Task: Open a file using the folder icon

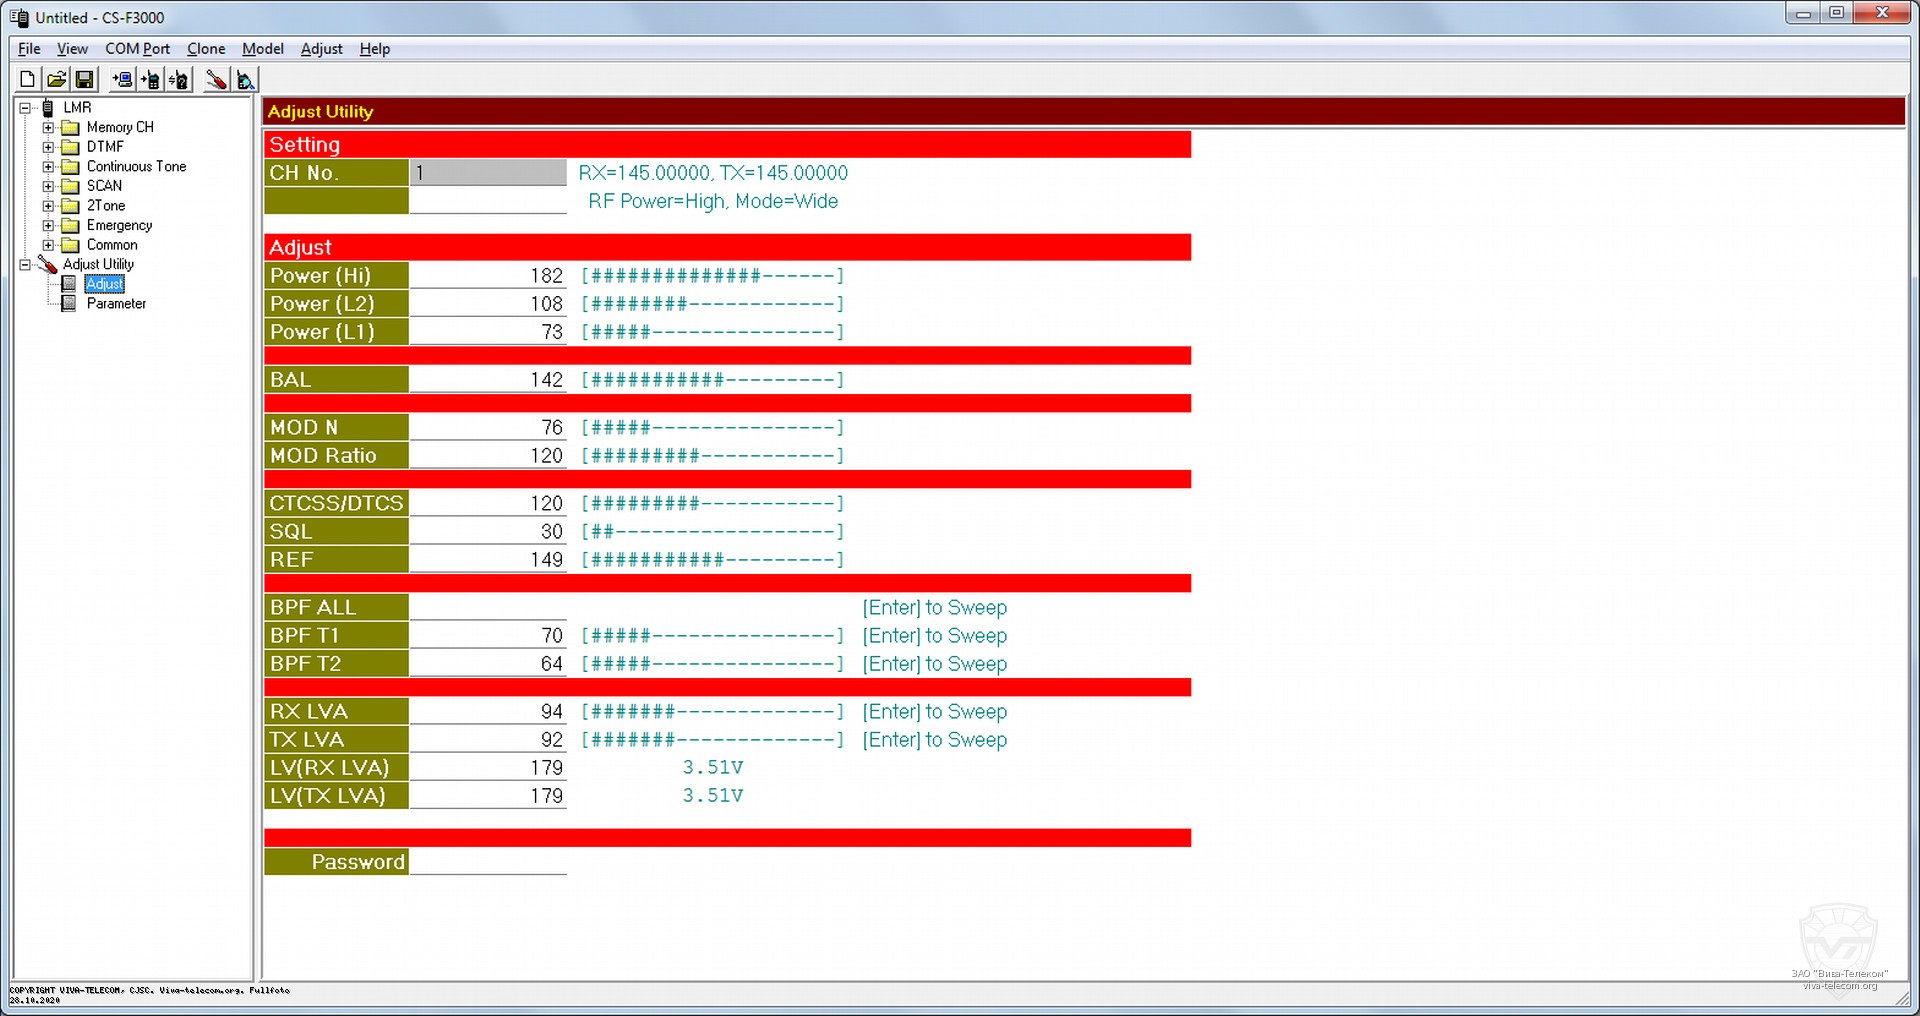Action: coord(56,80)
